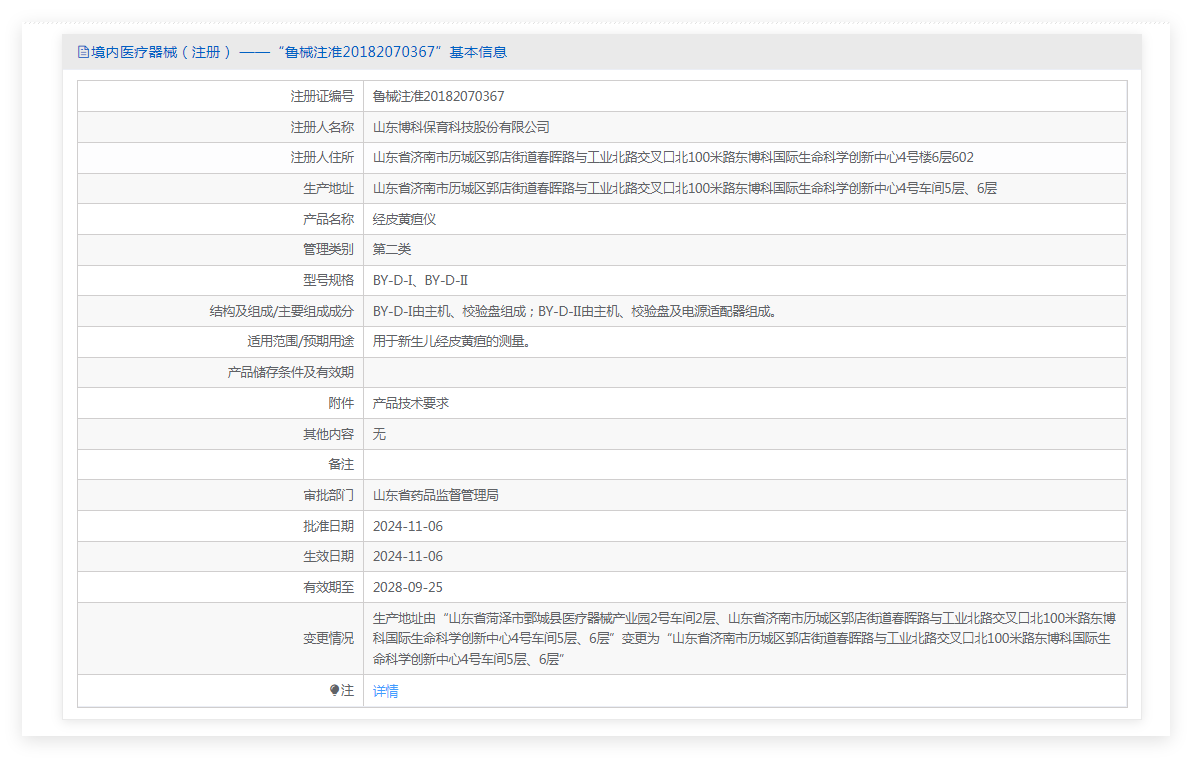Click the 审批部门 label cell
1192x758 pixels.
pyautogui.click(x=220, y=495)
